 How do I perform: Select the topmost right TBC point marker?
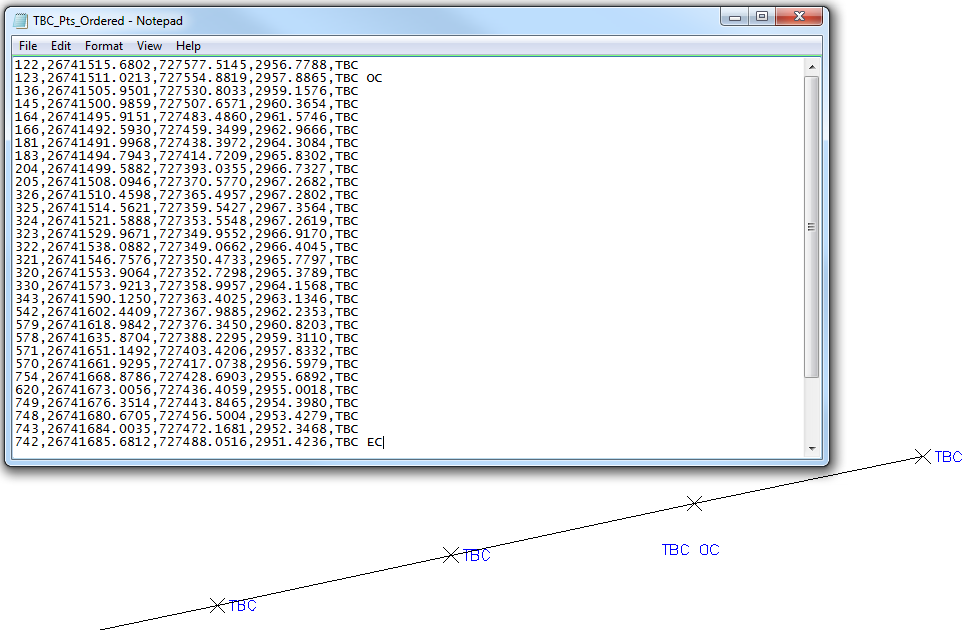click(x=921, y=457)
